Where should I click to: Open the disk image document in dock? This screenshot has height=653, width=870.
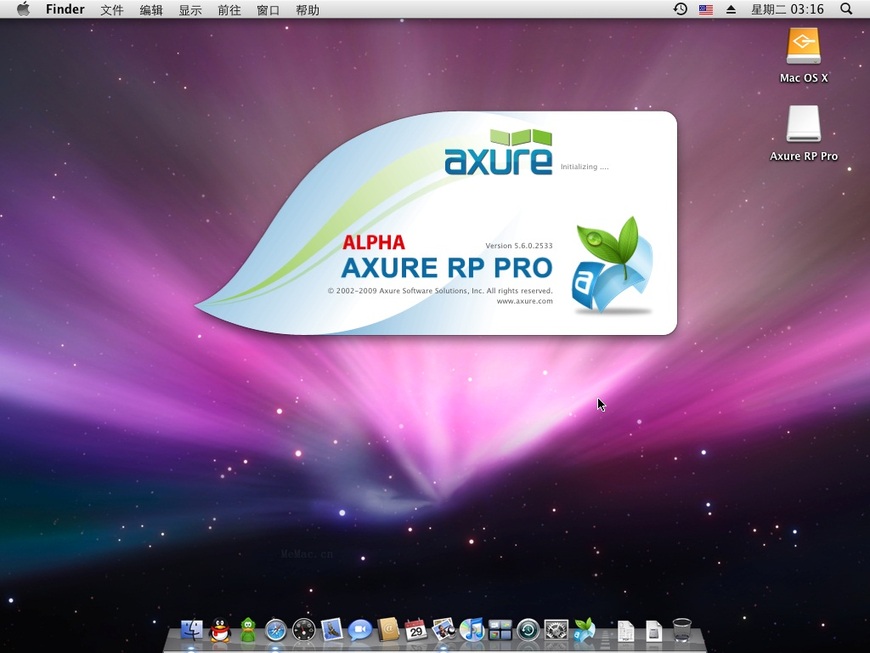[654, 631]
